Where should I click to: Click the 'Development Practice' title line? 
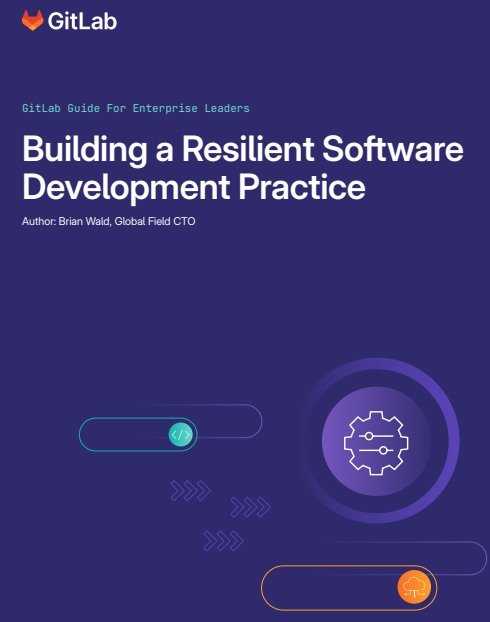[194, 188]
